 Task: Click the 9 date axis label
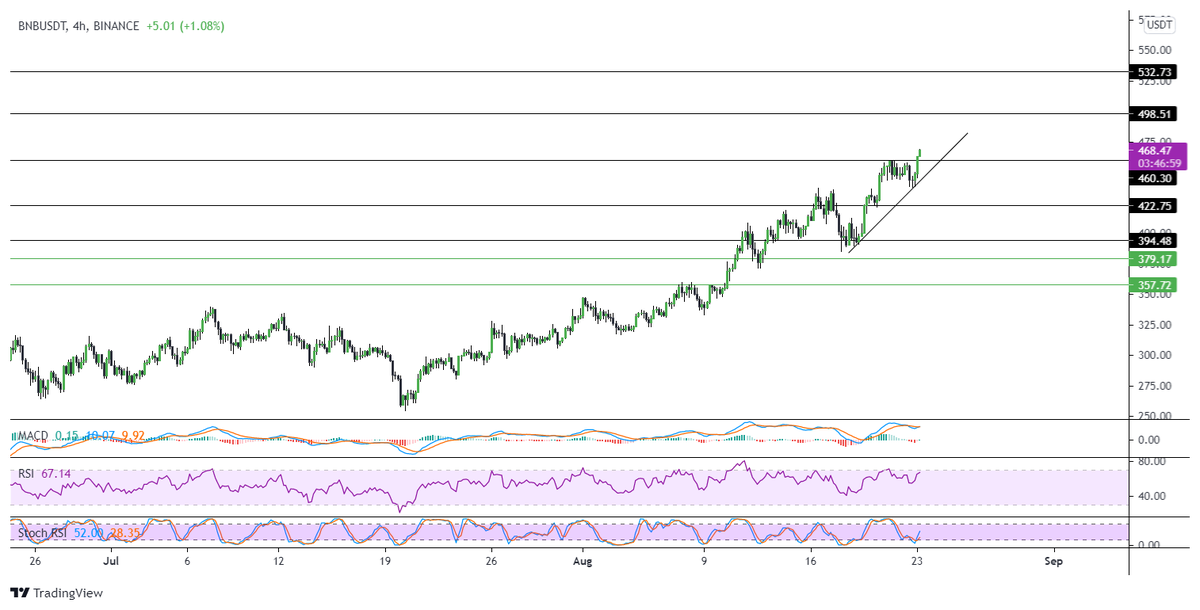(x=704, y=562)
